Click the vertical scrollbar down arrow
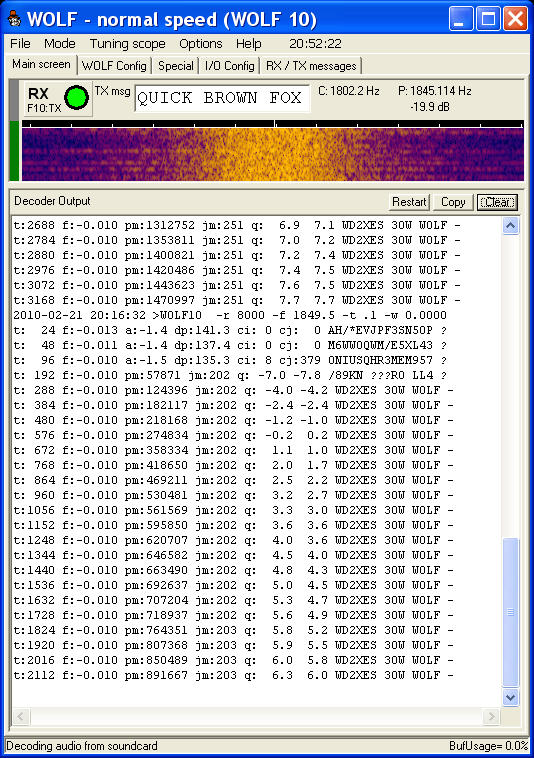 (x=510, y=697)
